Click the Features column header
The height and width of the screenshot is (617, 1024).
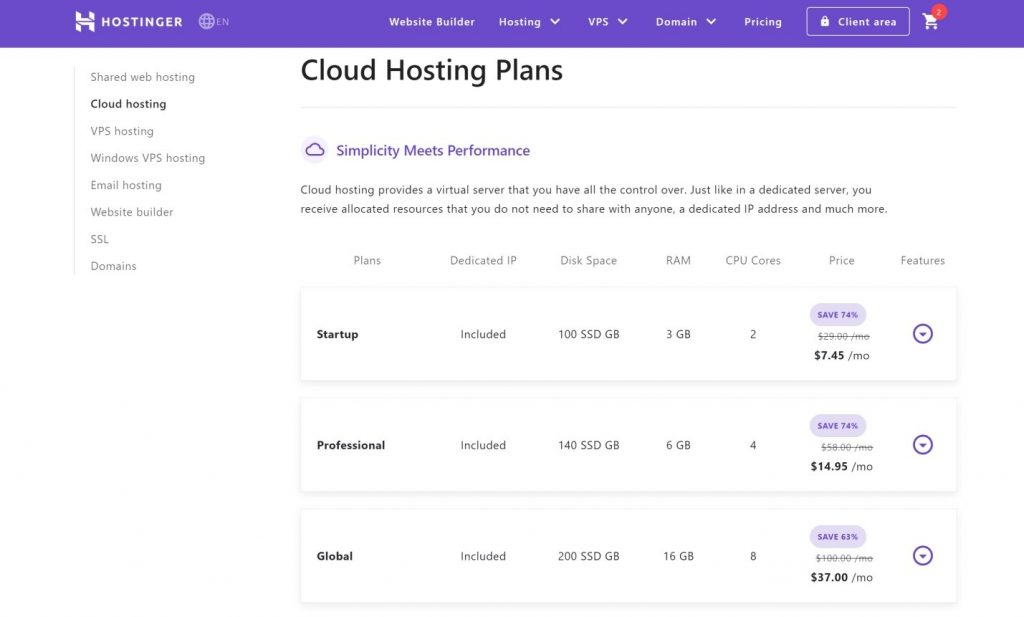(x=922, y=261)
